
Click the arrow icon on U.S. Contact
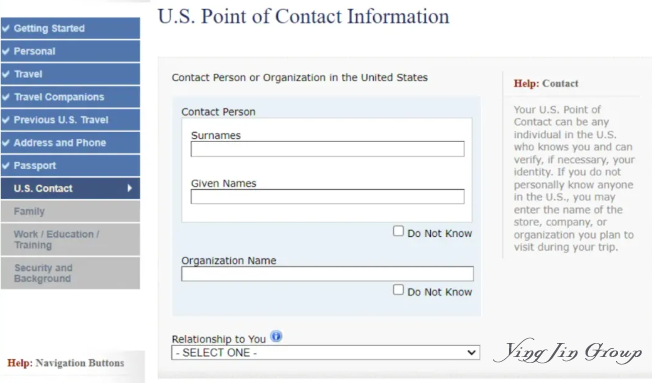point(130,188)
